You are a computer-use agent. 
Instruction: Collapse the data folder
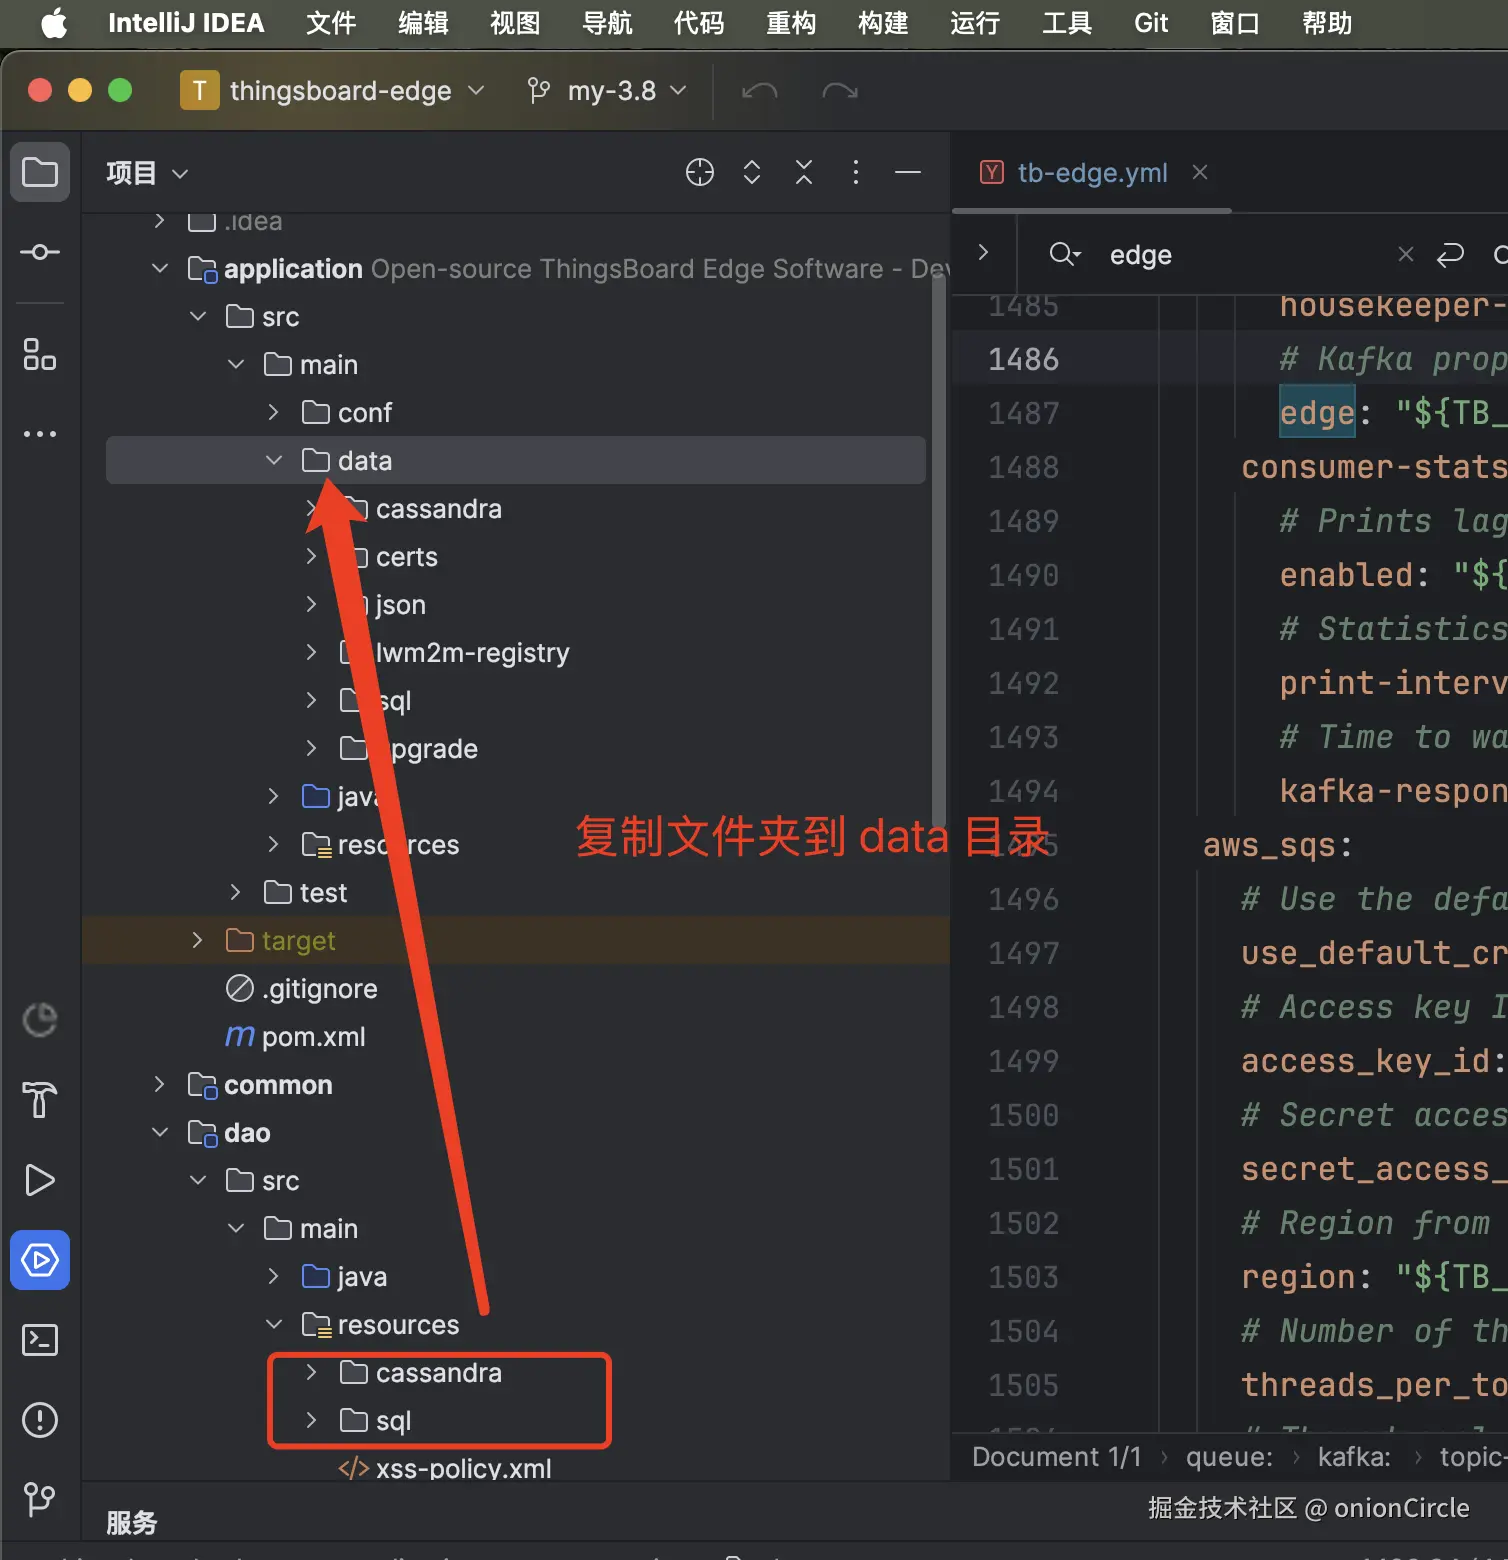pyautogui.click(x=274, y=461)
